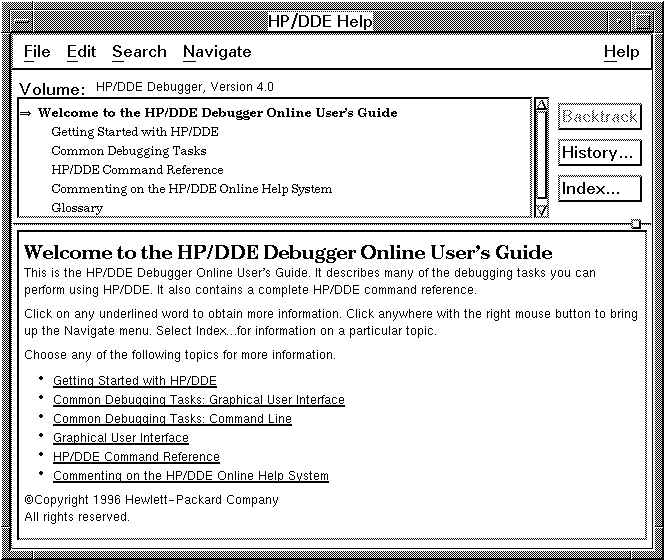This screenshot has height=560, width=664.
Task: Follow the Getting Started with HP/DDE link
Action: click(x=135, y=380)
